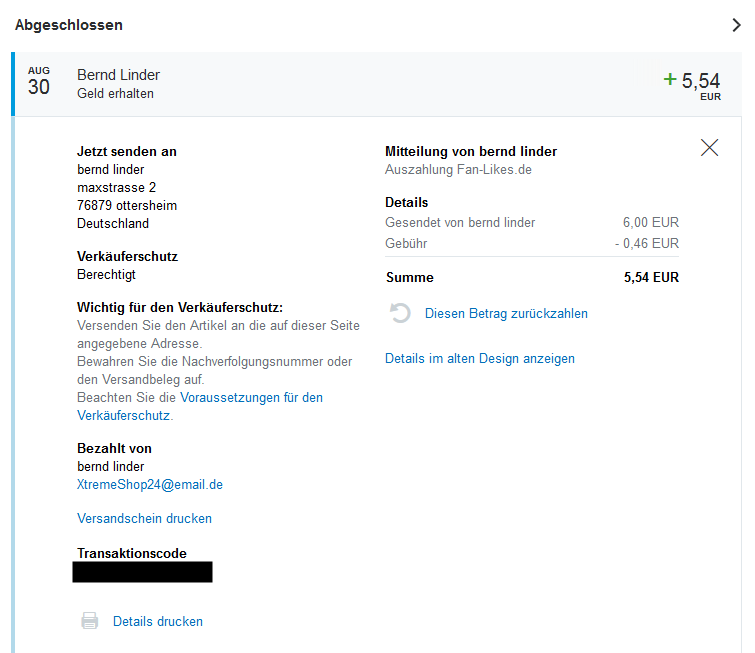Click the circular refund arrow icon
Image resolution: width=755 pixels, height=653 pixels.
tap(400, 313)
